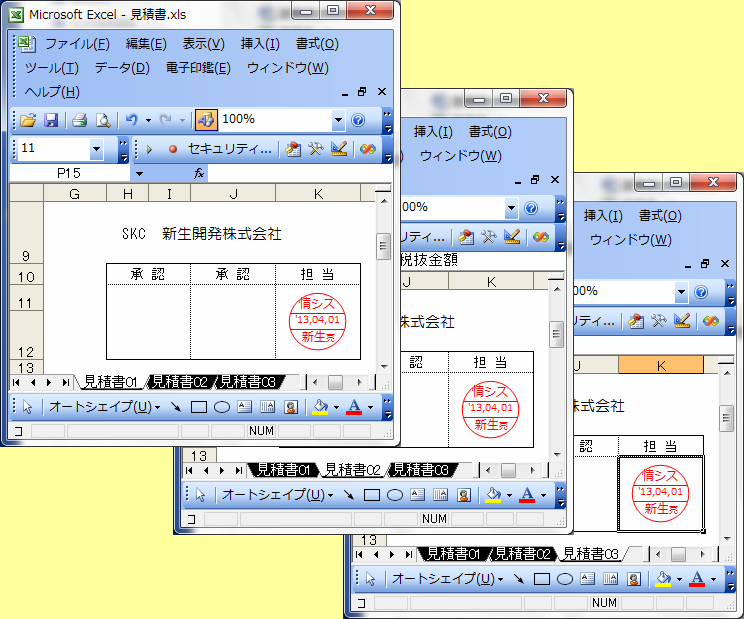Image resolution: width=744 pixels, height=619 pixels.
Task: Select the arrow pointer tool in front drawing toolbar
Action: [x=27, y=407]
